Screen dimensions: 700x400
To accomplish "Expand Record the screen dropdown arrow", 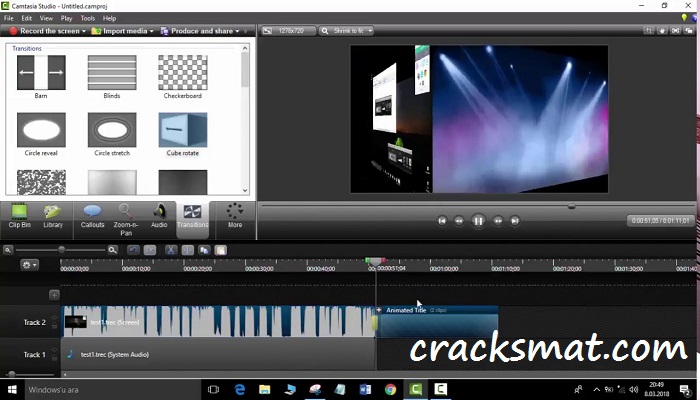I will click(x=83, y=31).
